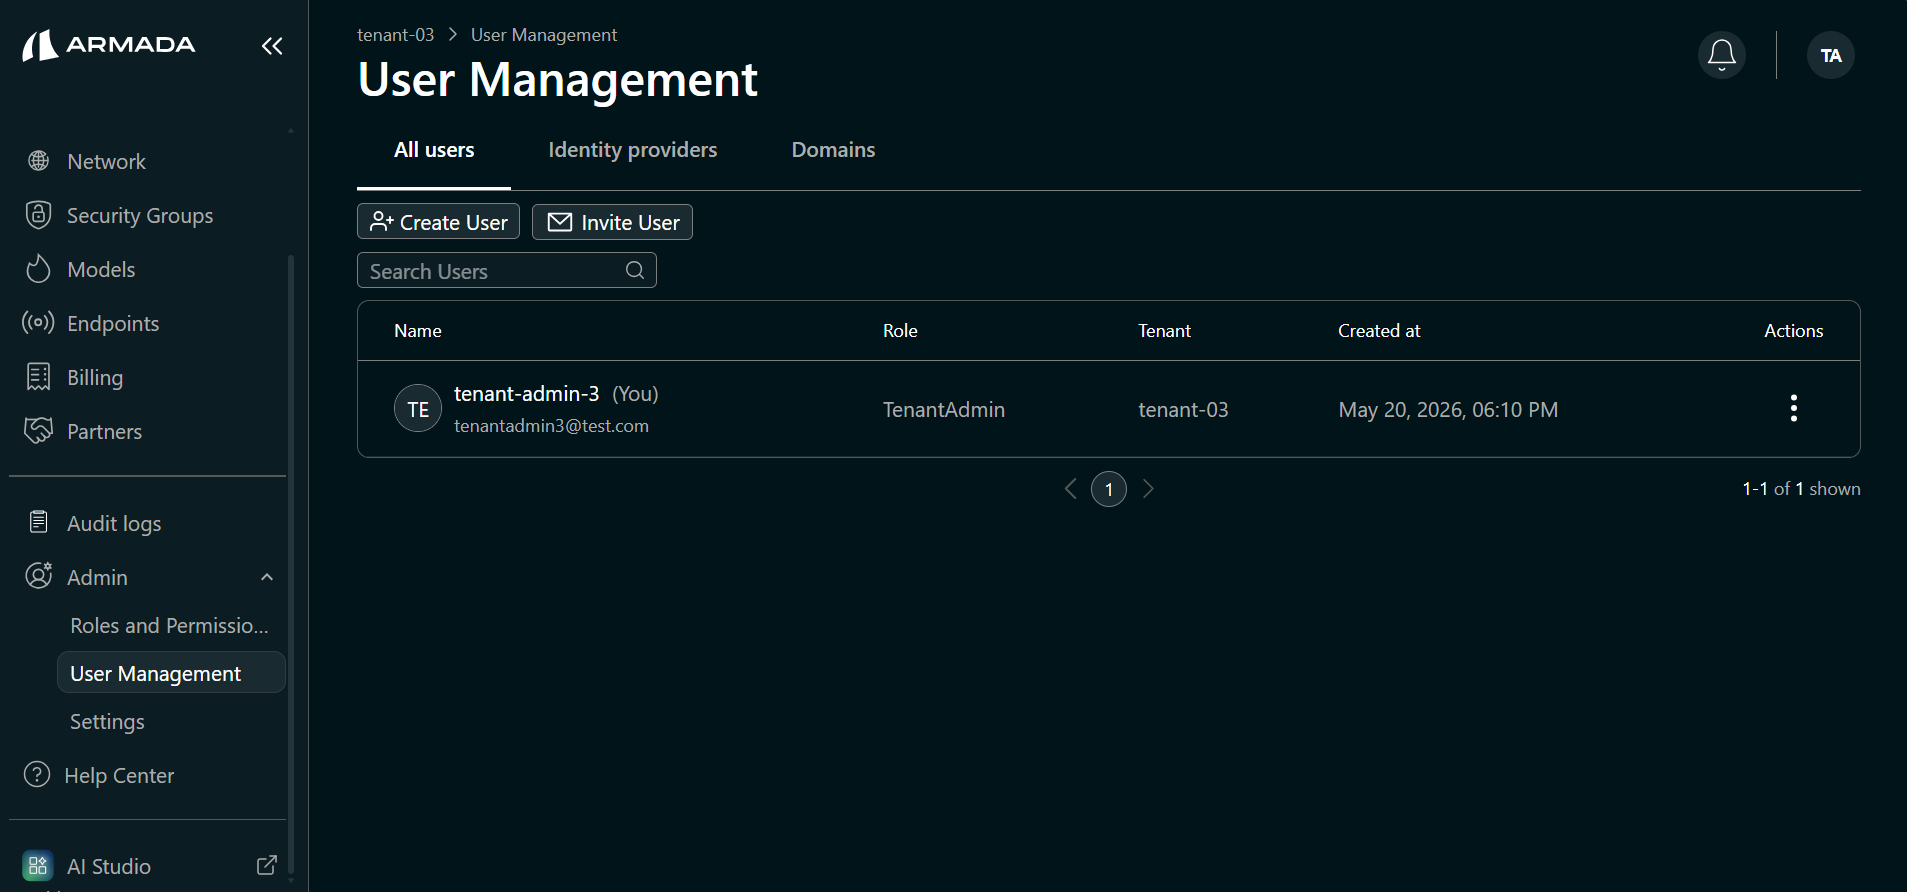Click the Help Center question mark icon

pos(37,775)
